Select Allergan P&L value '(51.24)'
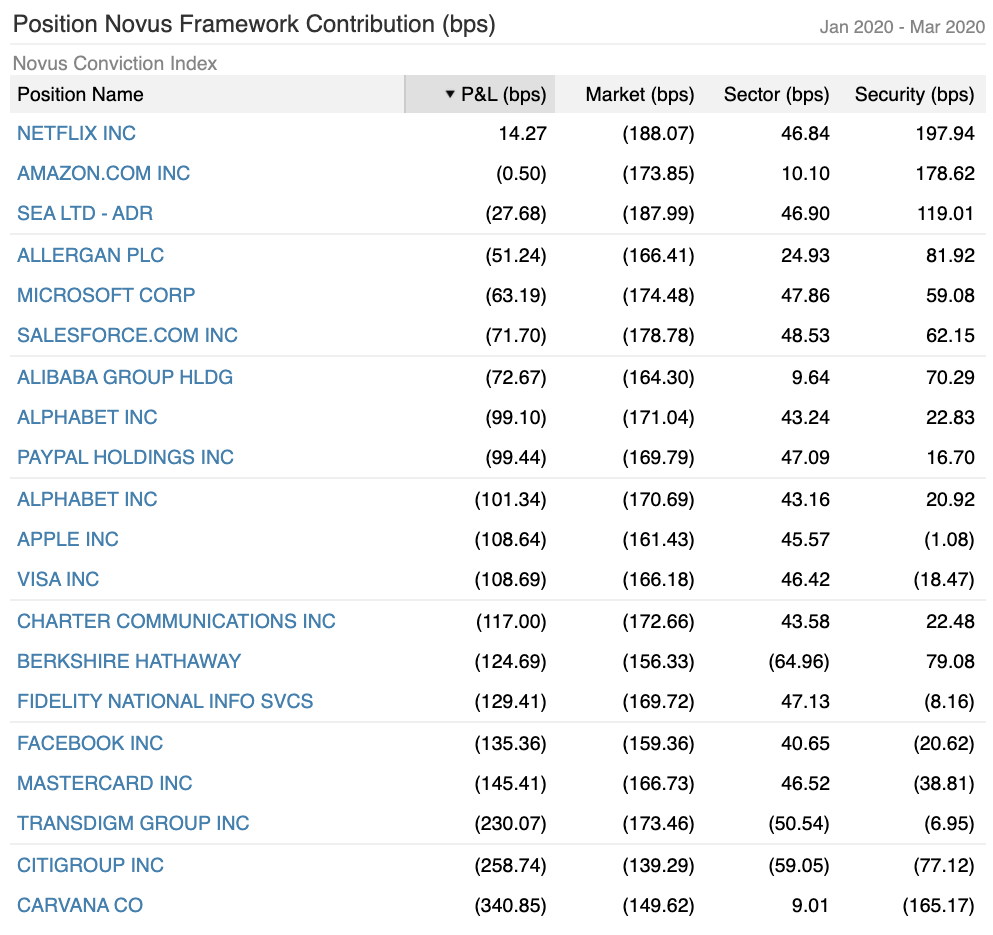Screen dimensions: 993x935 point(516,255)
